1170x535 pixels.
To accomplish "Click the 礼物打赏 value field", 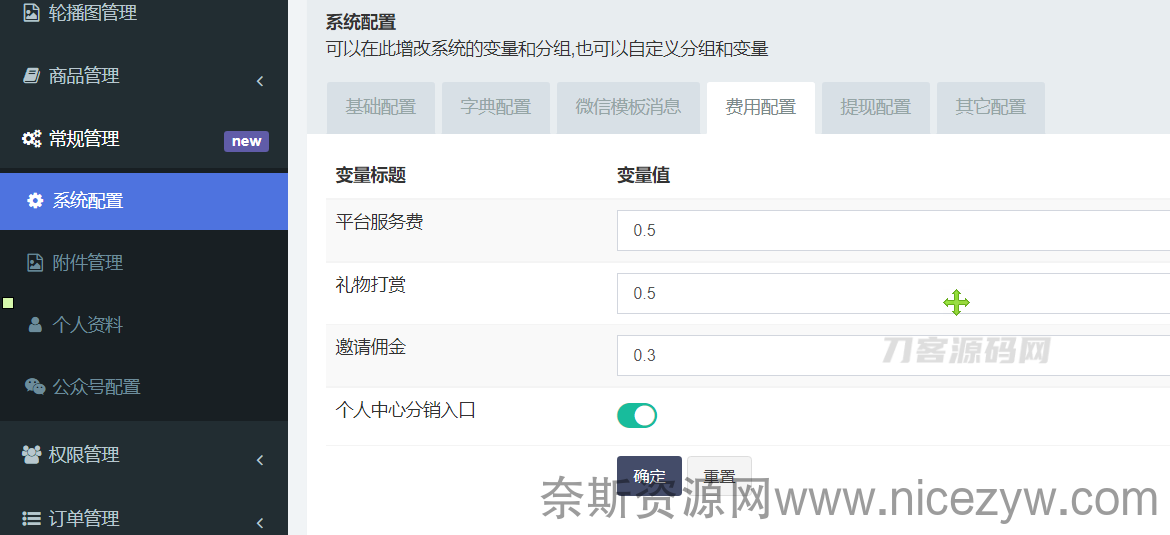I will coord(893,293).
